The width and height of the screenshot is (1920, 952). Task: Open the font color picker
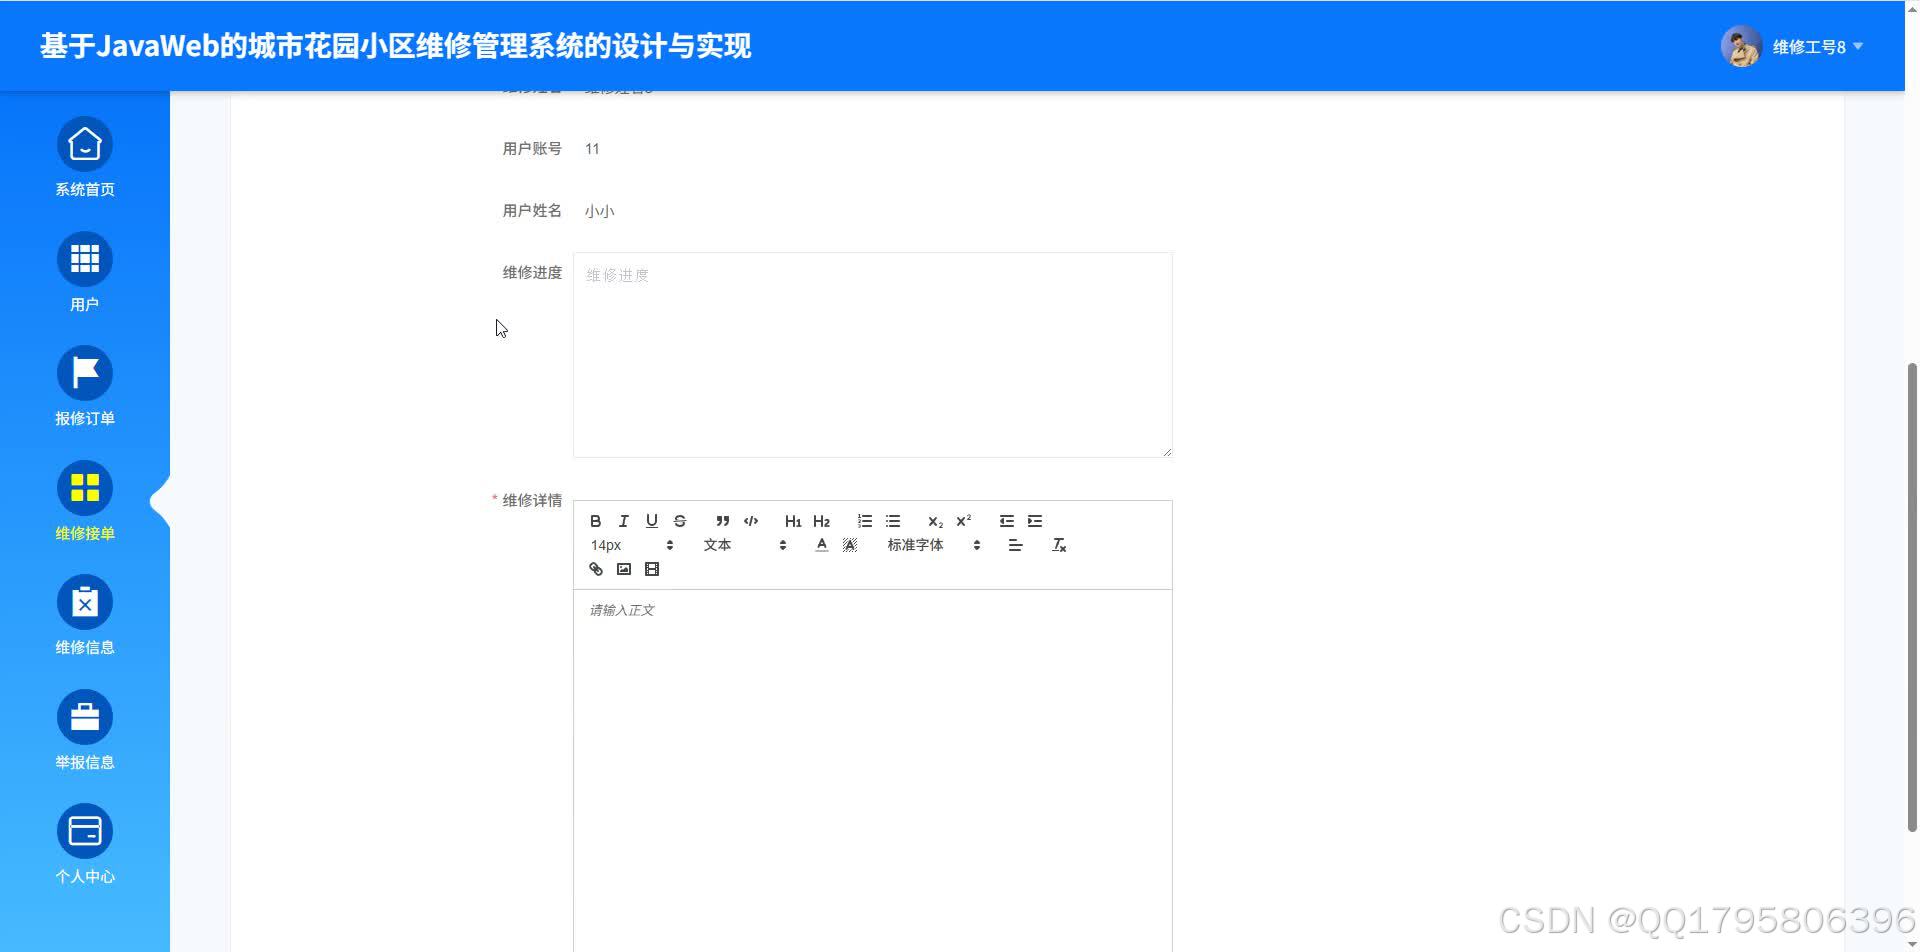[821, 545]
